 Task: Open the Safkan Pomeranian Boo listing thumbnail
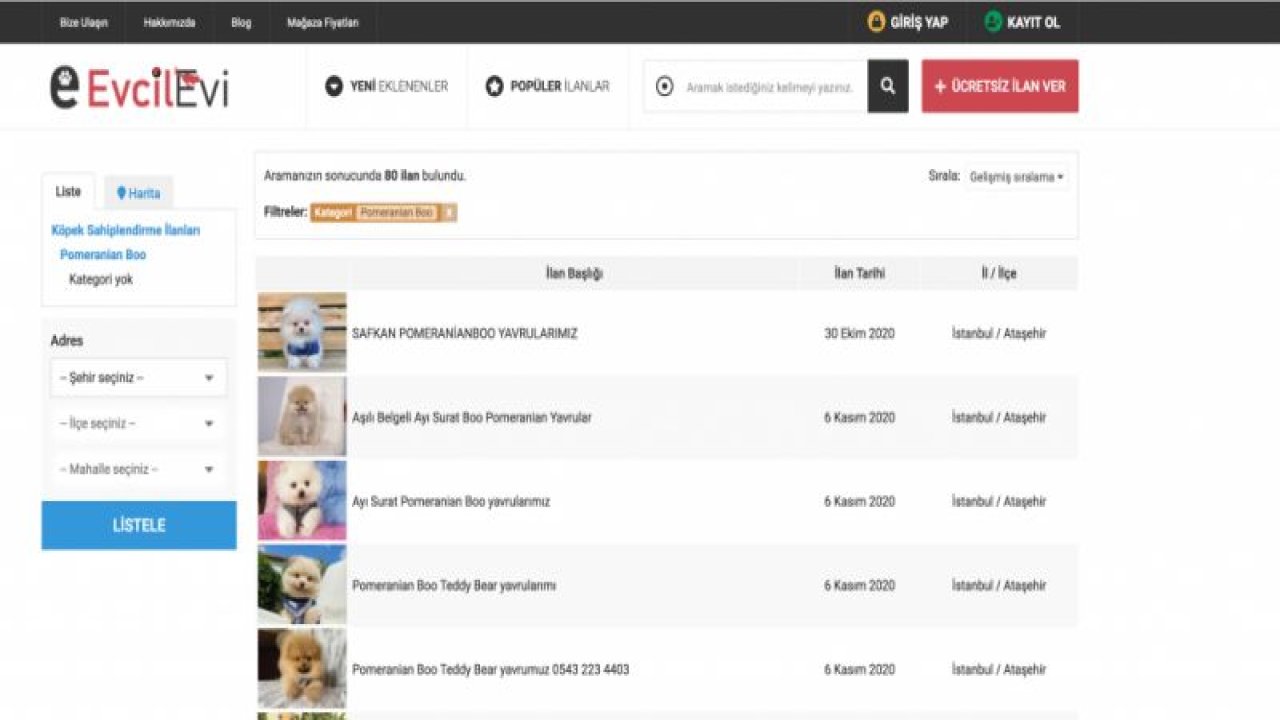tap(302, 331)
